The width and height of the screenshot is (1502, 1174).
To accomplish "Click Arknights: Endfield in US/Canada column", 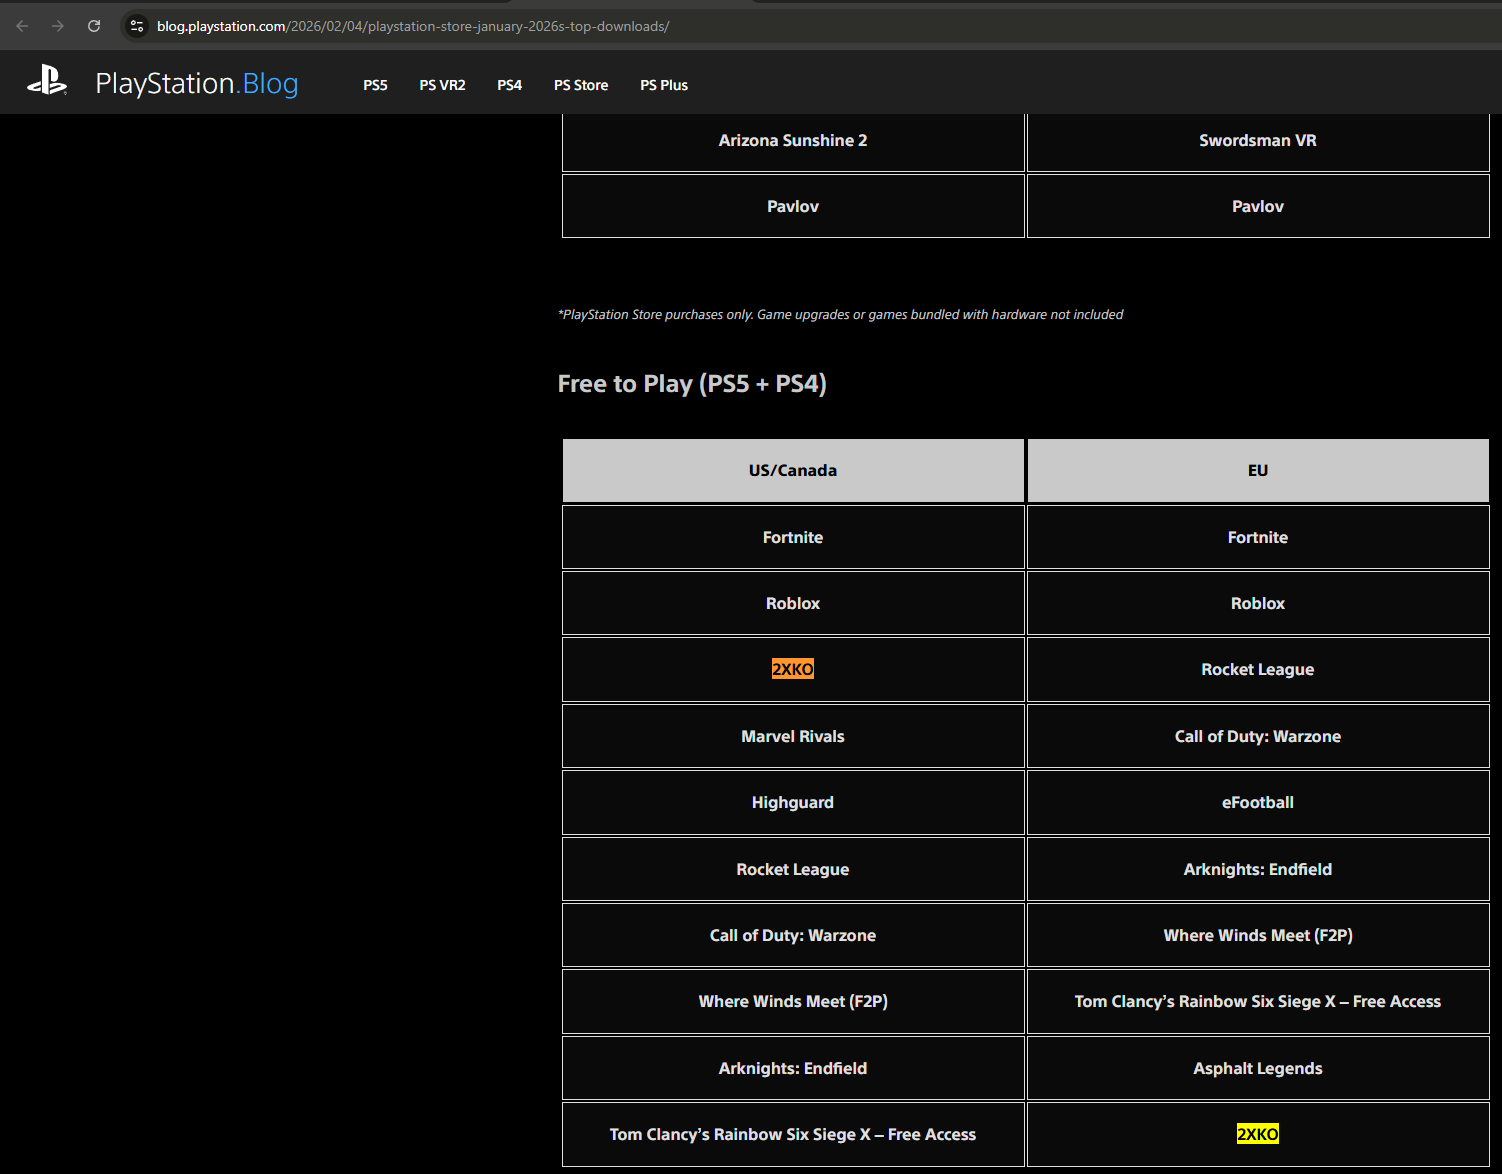I will pos(793,1068).
